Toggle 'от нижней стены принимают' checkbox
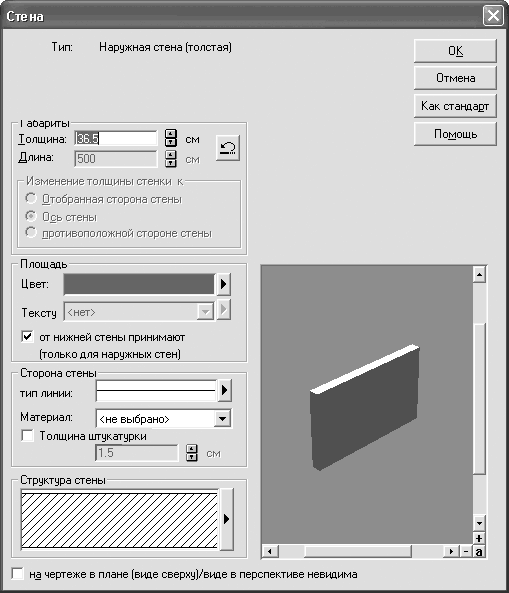 tap(27, 336)
